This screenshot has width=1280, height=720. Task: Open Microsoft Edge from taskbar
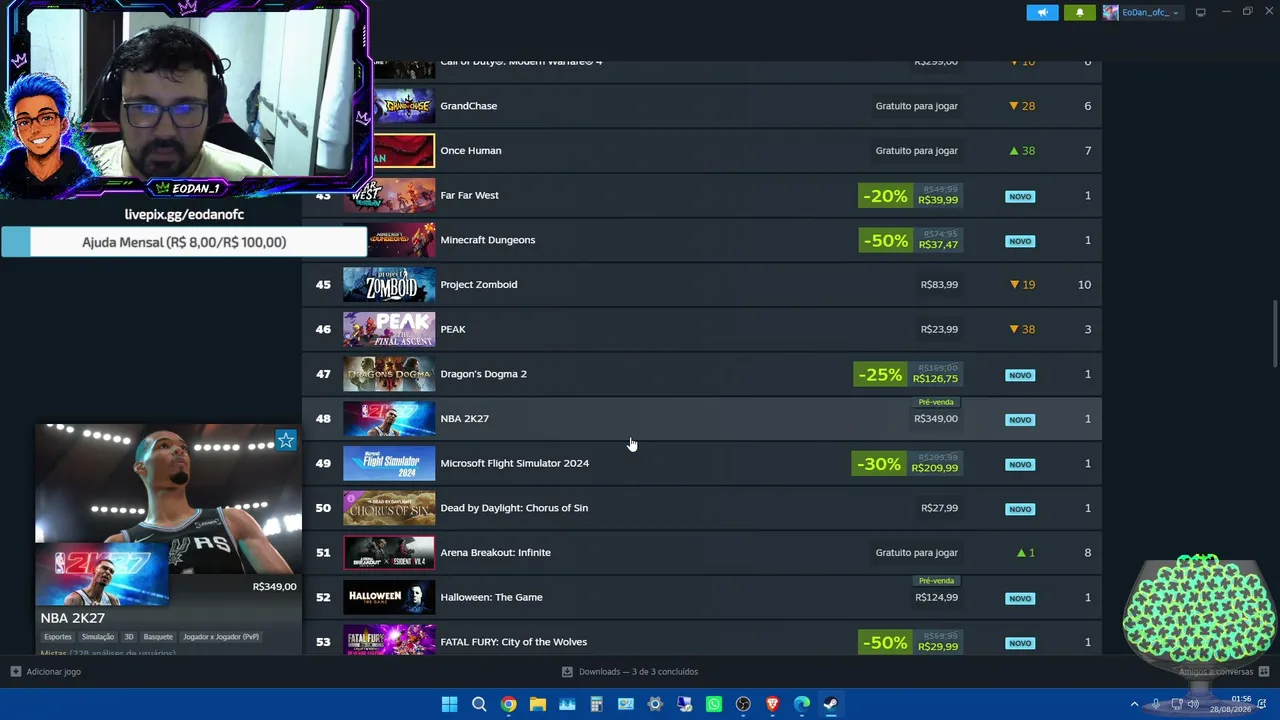pos(802,704)
